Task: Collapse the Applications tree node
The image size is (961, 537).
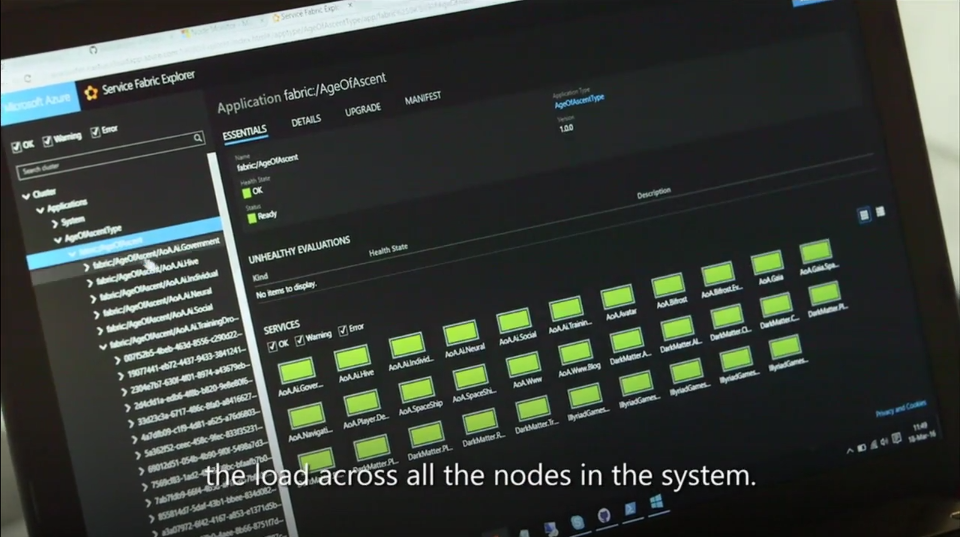Action: (x=40, y=210)
